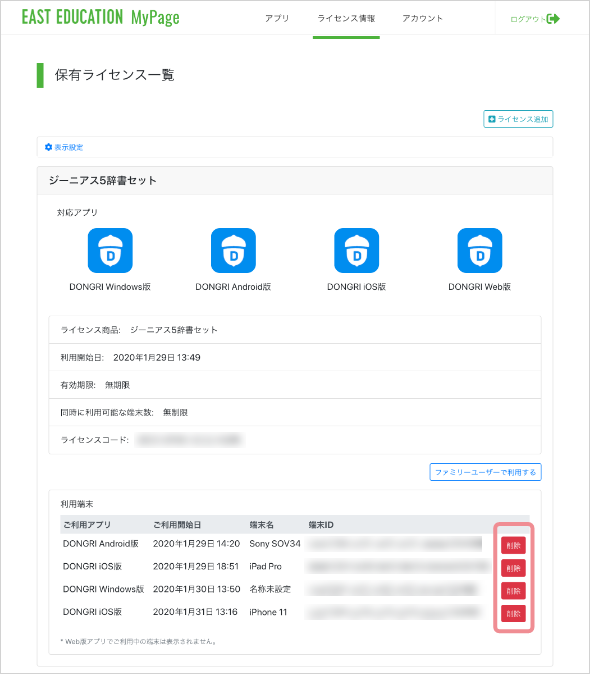590x674 pixels.
Task: Open the DONGRI iOS版 app icon
Action: click(357, 251)
